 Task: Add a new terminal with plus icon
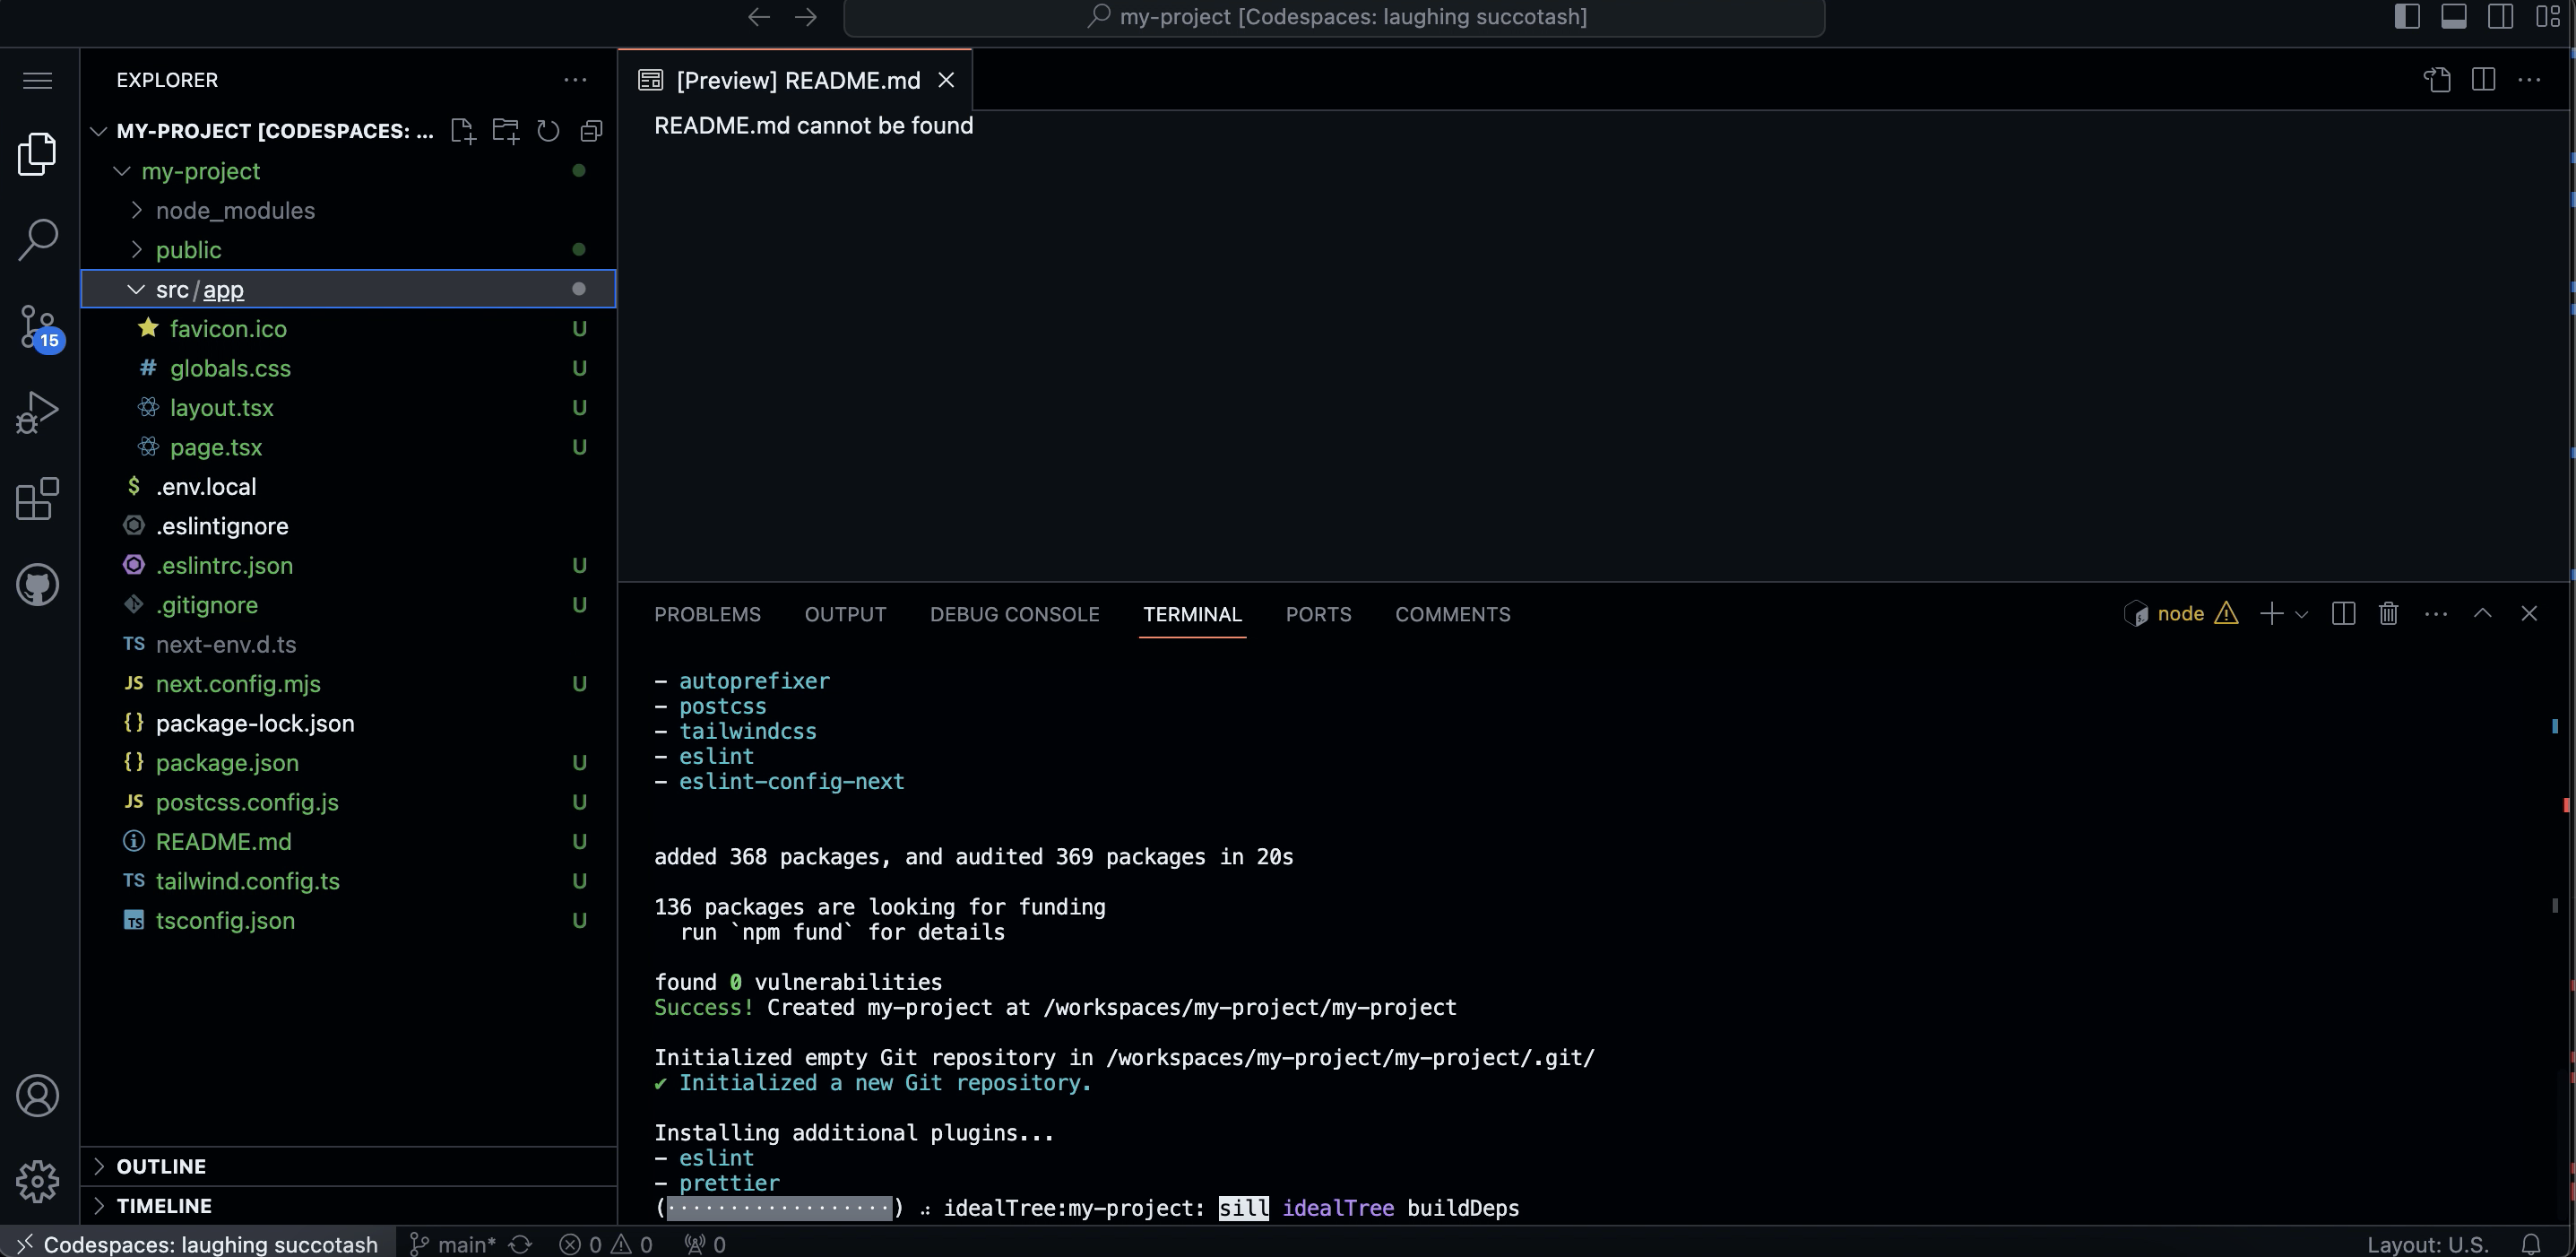tap(2272, 614)
